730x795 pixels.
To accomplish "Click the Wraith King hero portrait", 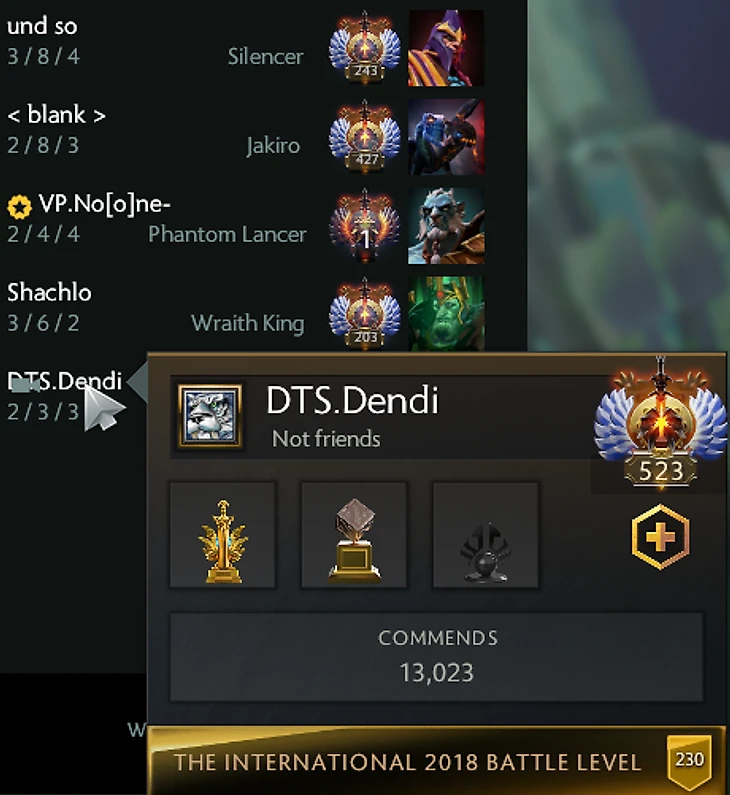I will click(446, 314).
